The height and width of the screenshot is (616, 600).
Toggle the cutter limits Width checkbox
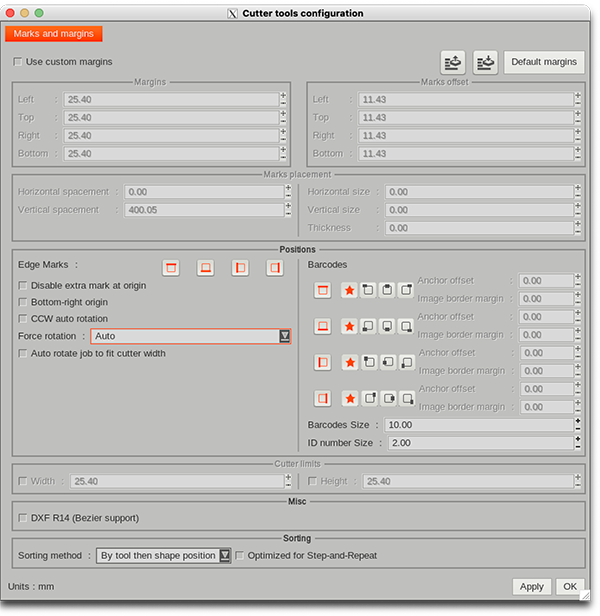pyautogui.click(x=23, y=481)
